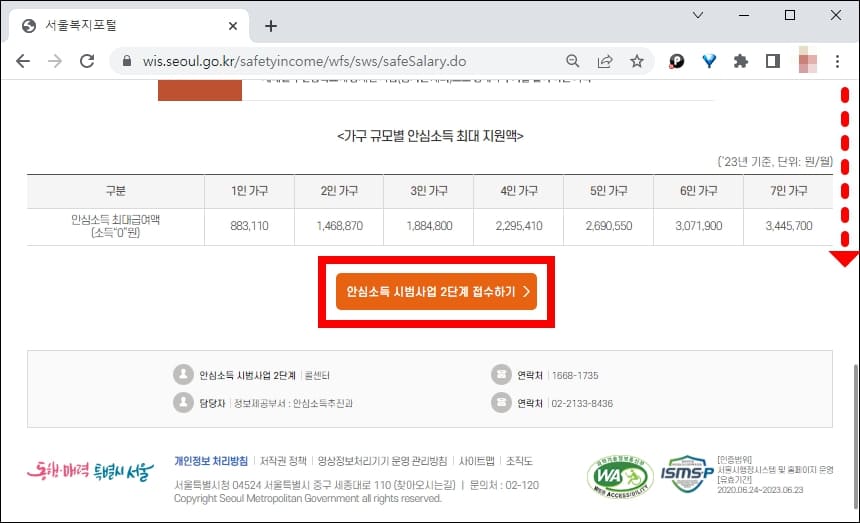Click the 정보제공부서 : 안심소득추진과 text

tap(293, 403)
